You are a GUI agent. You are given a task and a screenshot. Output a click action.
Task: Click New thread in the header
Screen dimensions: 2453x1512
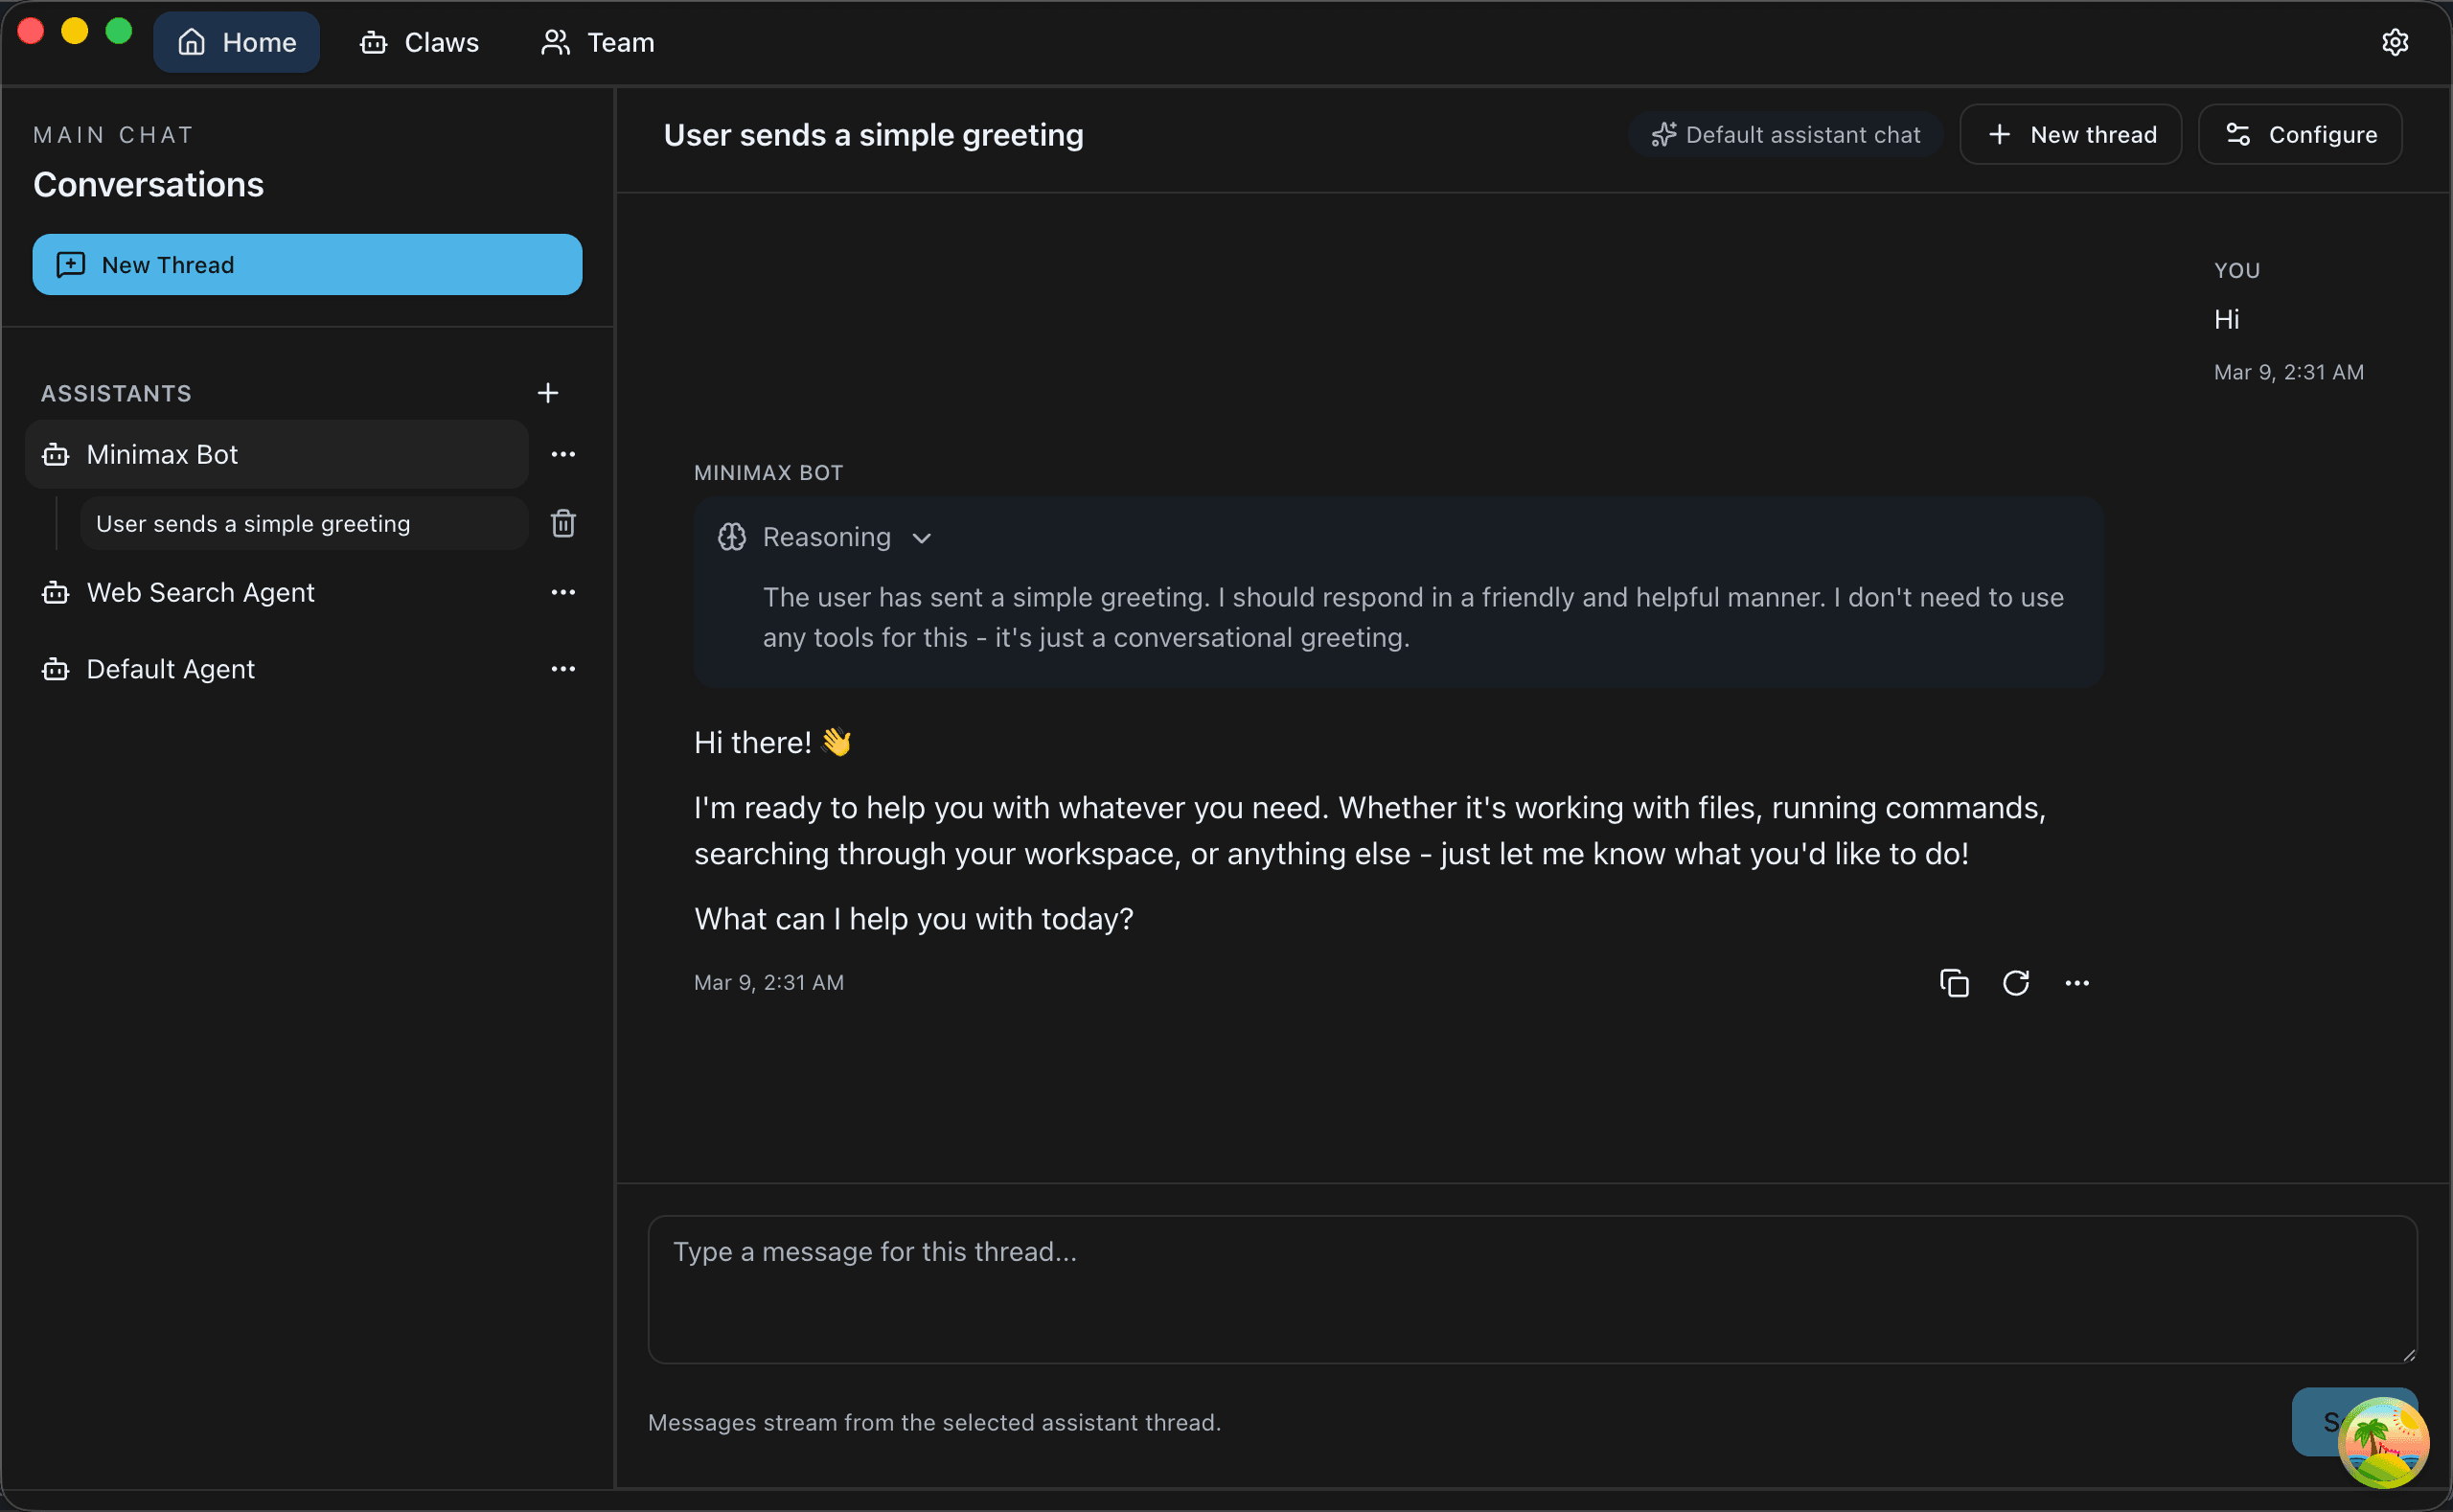[x=2070, y=134]
